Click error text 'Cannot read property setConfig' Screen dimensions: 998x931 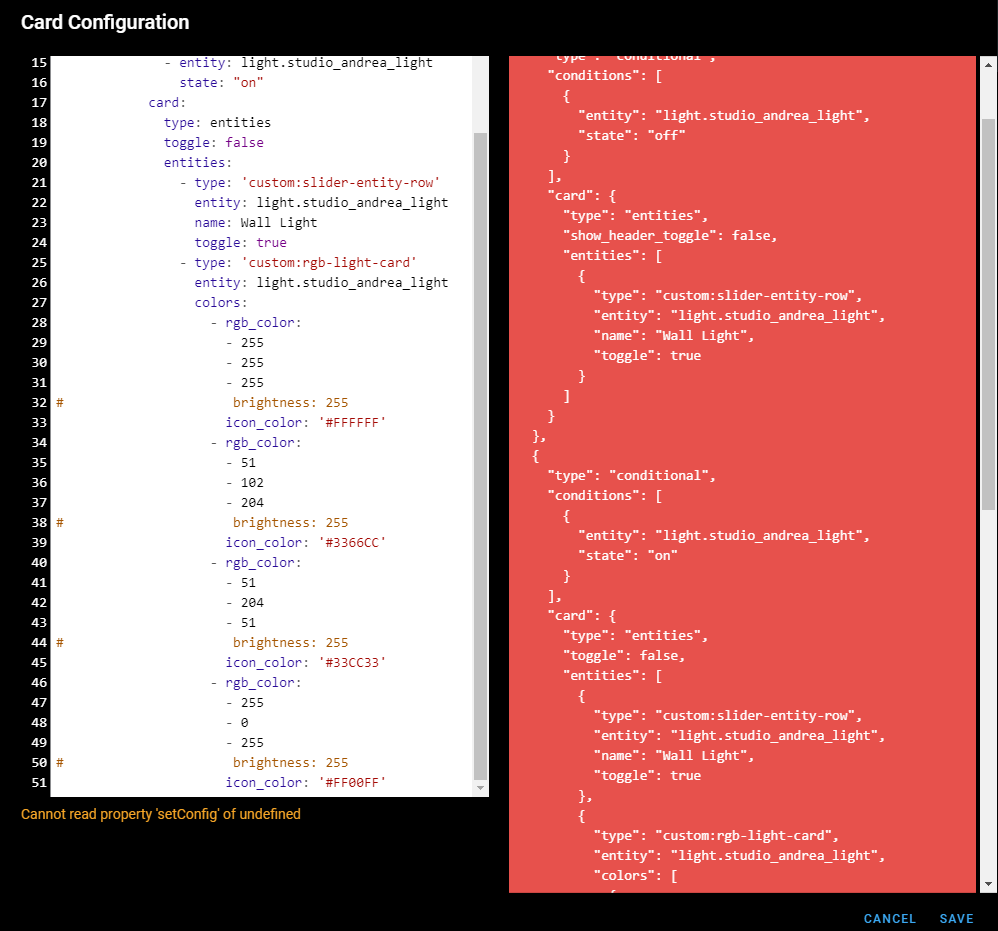coord(160,814)
